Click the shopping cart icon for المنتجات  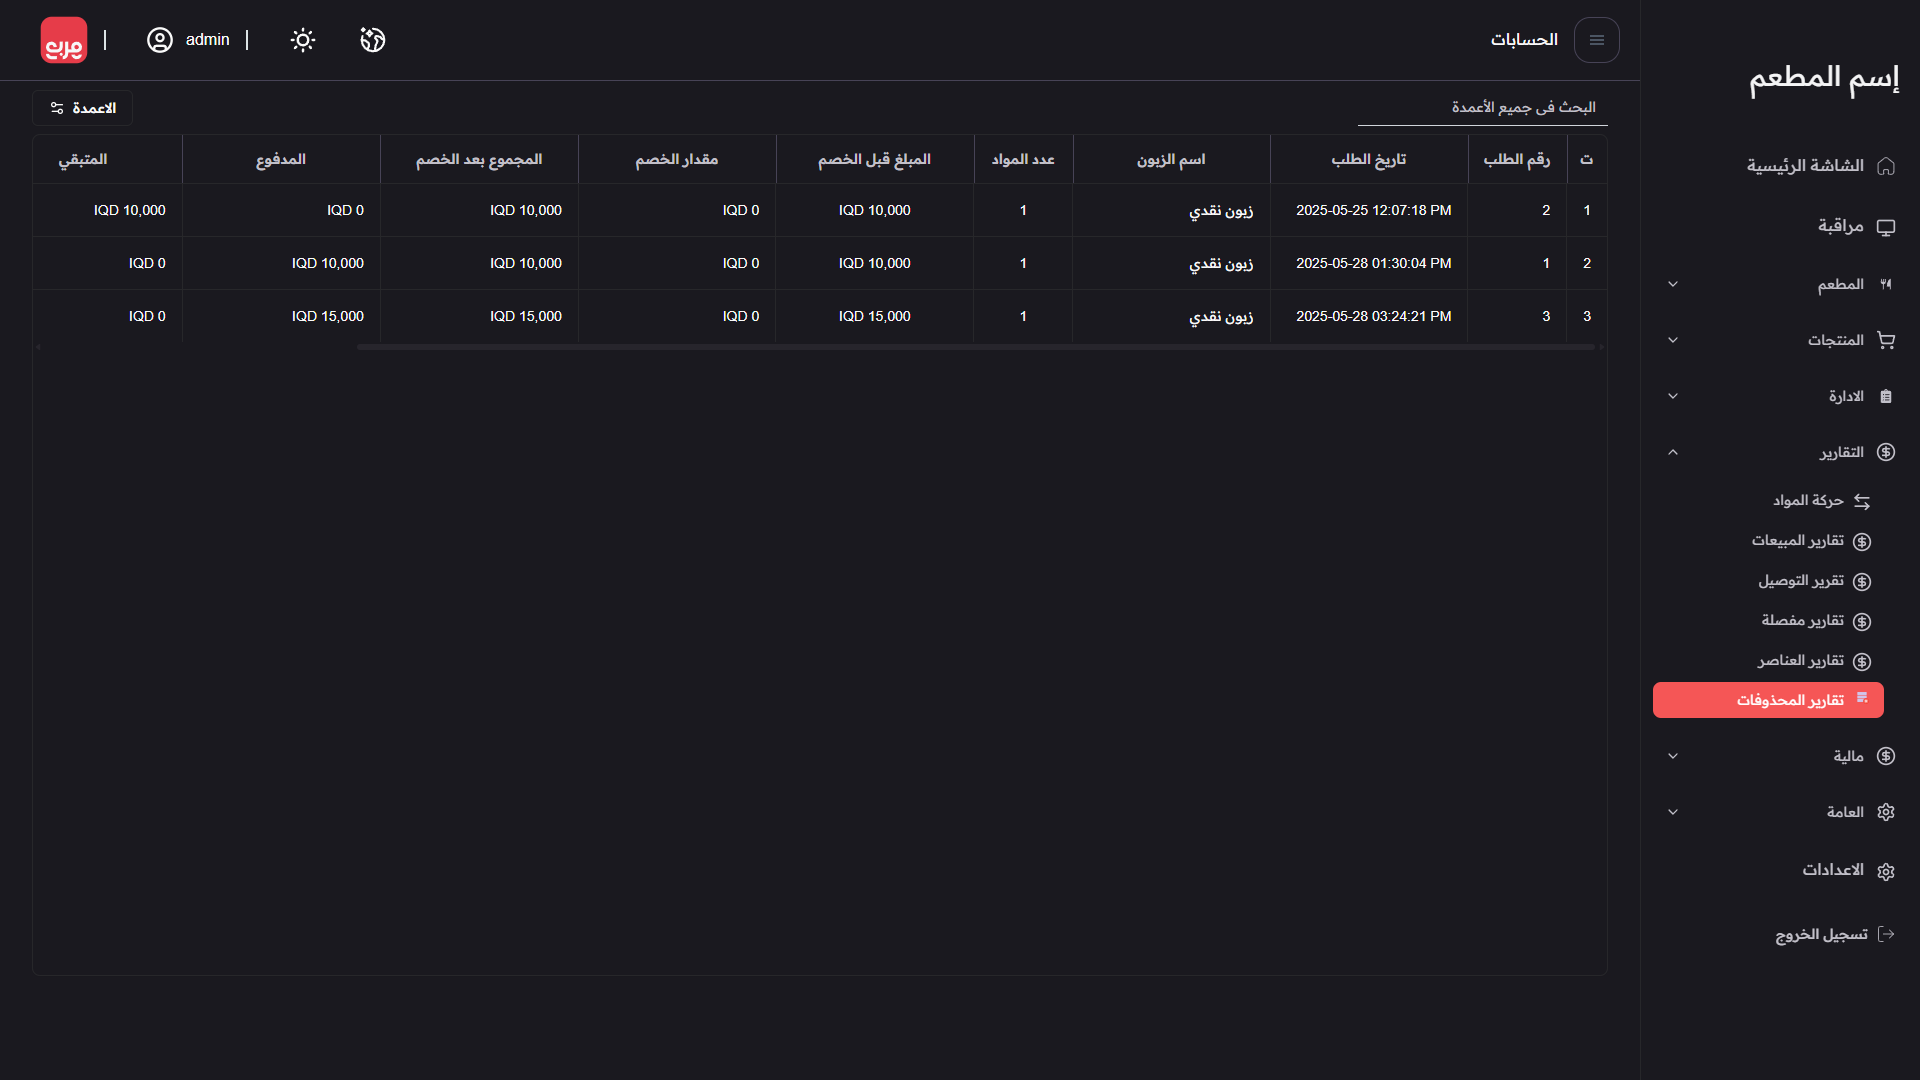coord(1886,340)
